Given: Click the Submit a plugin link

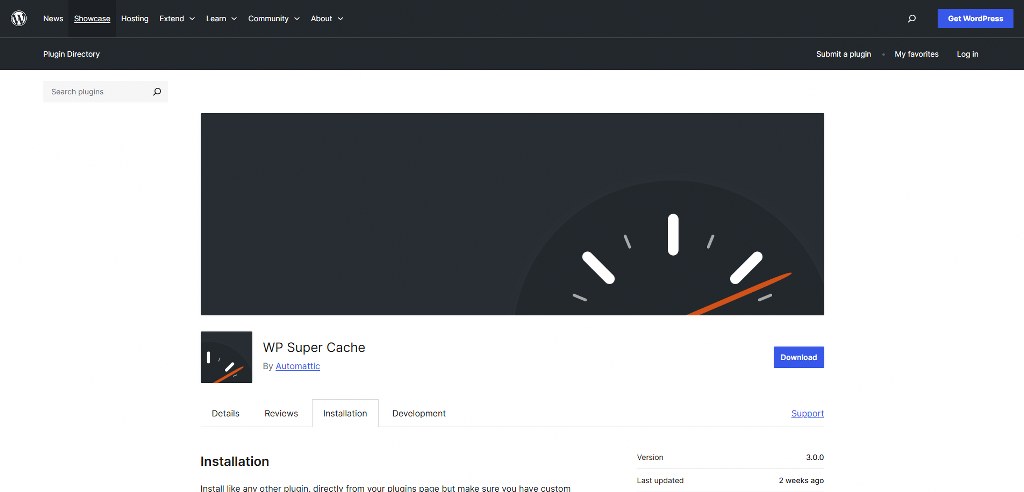Looking at the screenshot, I should coord(843,54).
